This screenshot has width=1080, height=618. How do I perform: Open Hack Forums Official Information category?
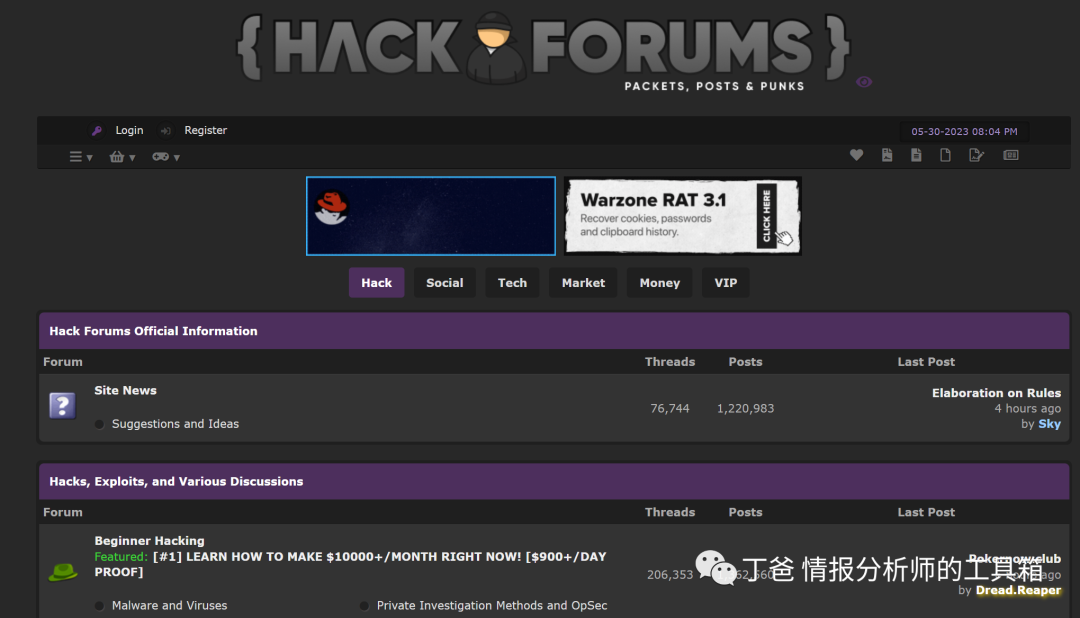[x=153, y=331]
